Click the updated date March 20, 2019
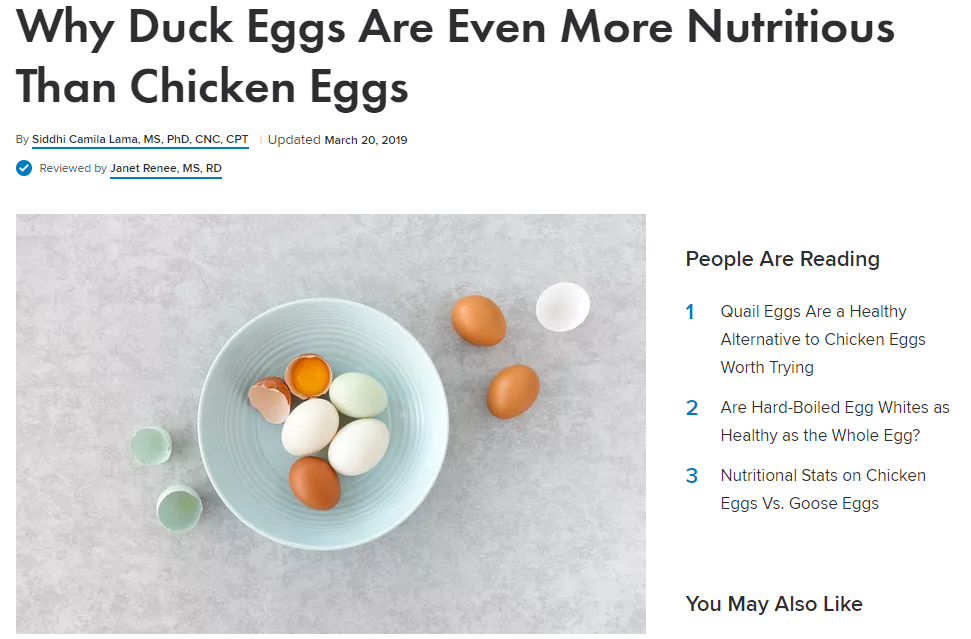Image resolution: width=971 pixels, height=639 pixels. click(365, 140)
